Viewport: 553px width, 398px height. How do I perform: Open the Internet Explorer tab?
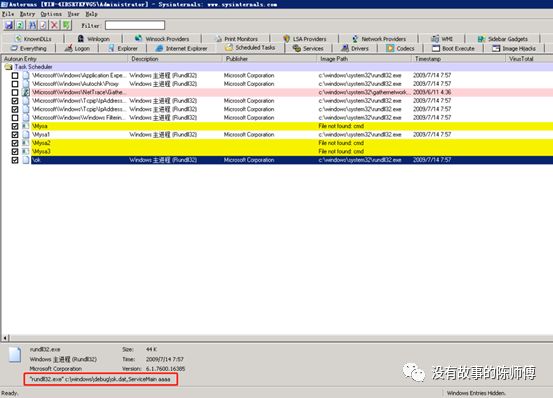click(x=182, y=48)
